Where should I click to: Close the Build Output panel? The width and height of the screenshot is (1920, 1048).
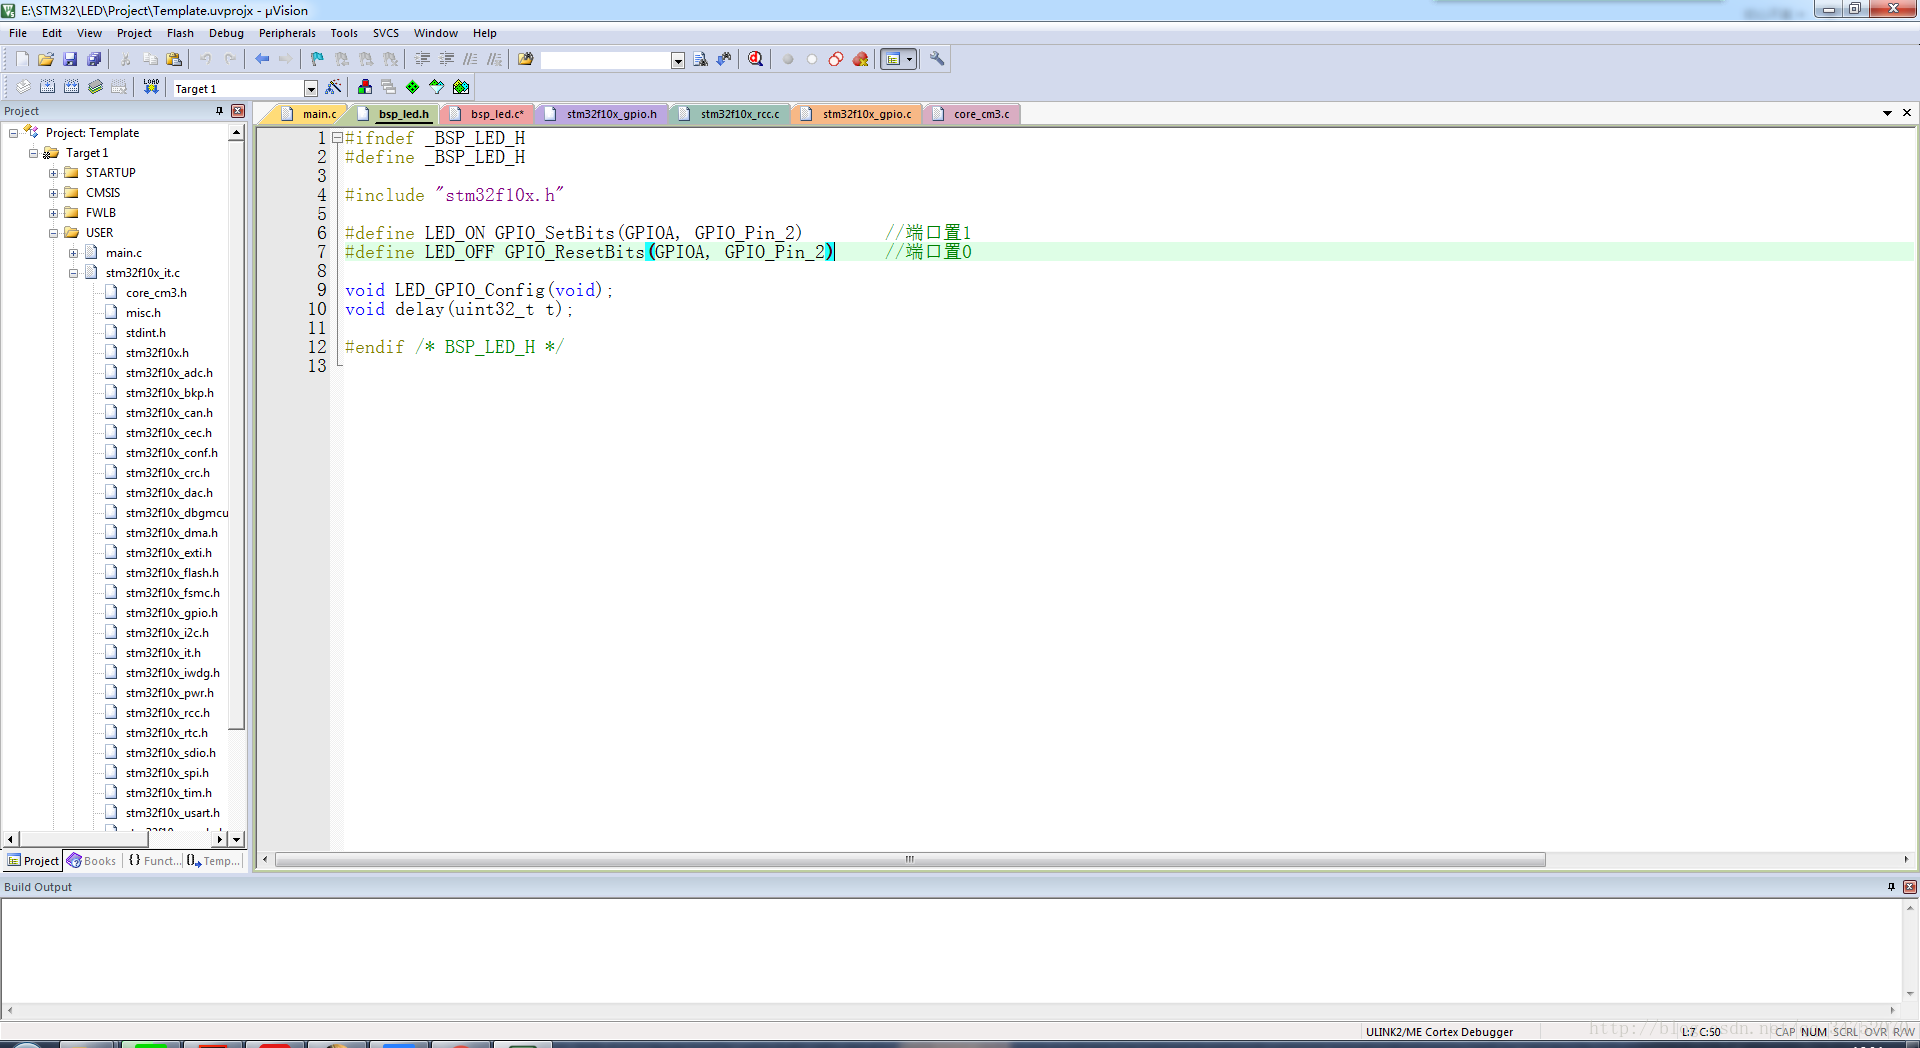click(1910, 887)
